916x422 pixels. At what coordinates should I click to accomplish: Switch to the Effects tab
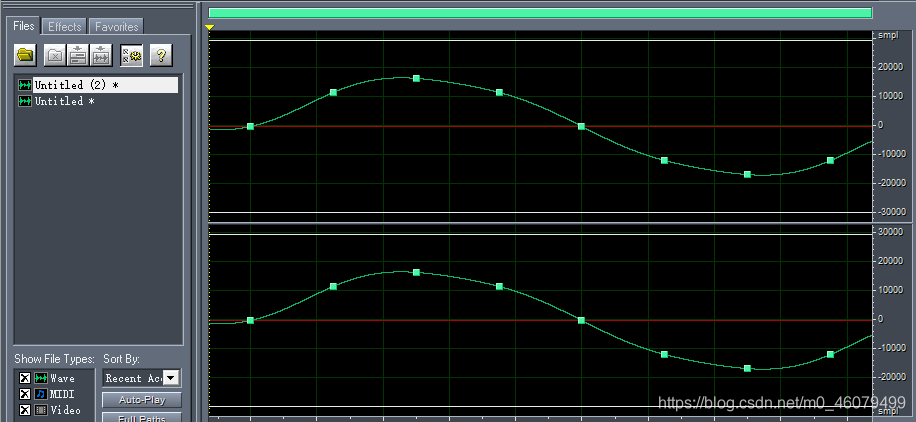coord(64,26)
